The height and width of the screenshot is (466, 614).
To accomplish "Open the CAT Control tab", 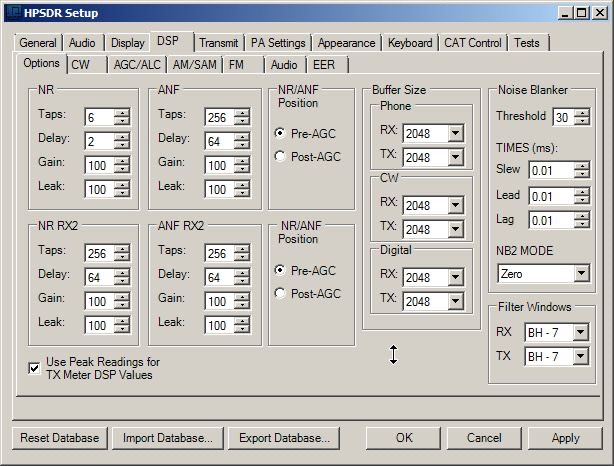I will coord(473,43).
